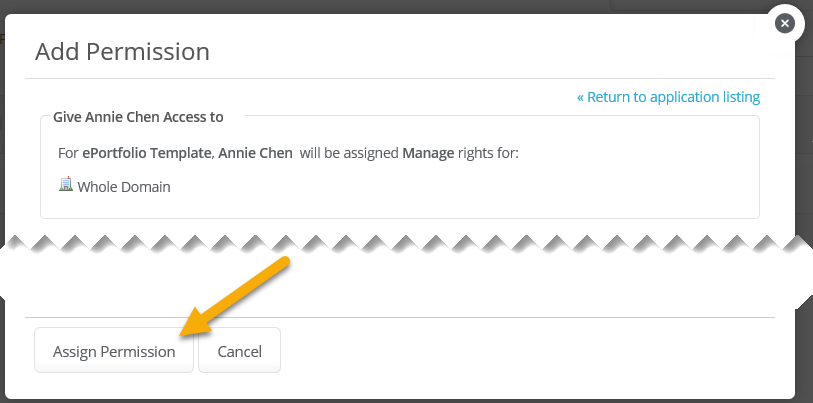The image size is (813, 403).
Task: Click the « chevron before Return
Action: point(581,97)
